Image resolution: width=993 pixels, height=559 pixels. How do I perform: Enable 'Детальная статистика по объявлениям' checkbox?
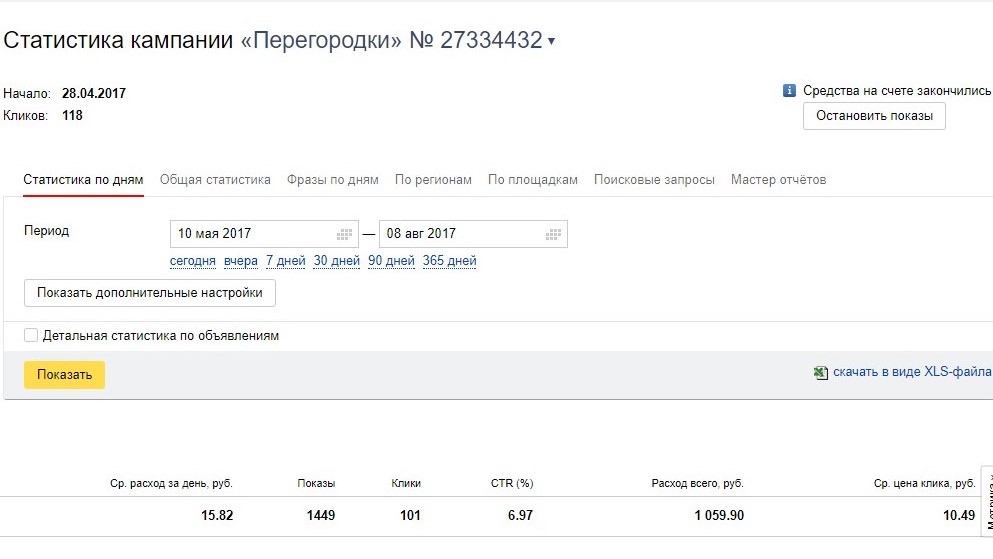(x=31, y=336)
